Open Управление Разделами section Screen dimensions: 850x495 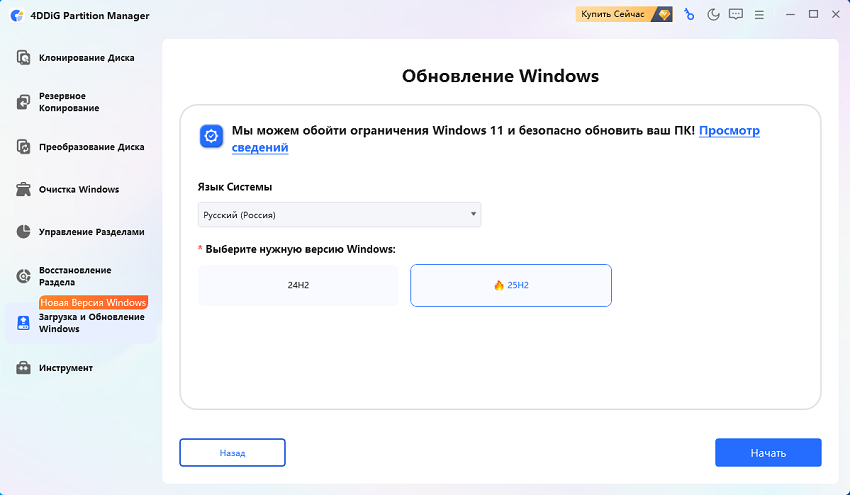[x=92, y=232]
